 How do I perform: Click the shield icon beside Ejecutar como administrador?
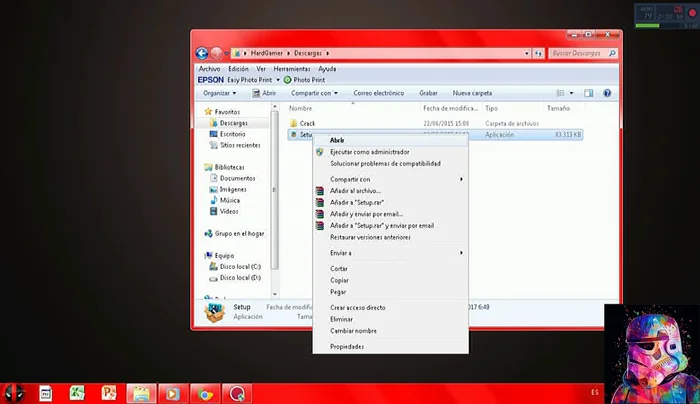tap(320, 152)
